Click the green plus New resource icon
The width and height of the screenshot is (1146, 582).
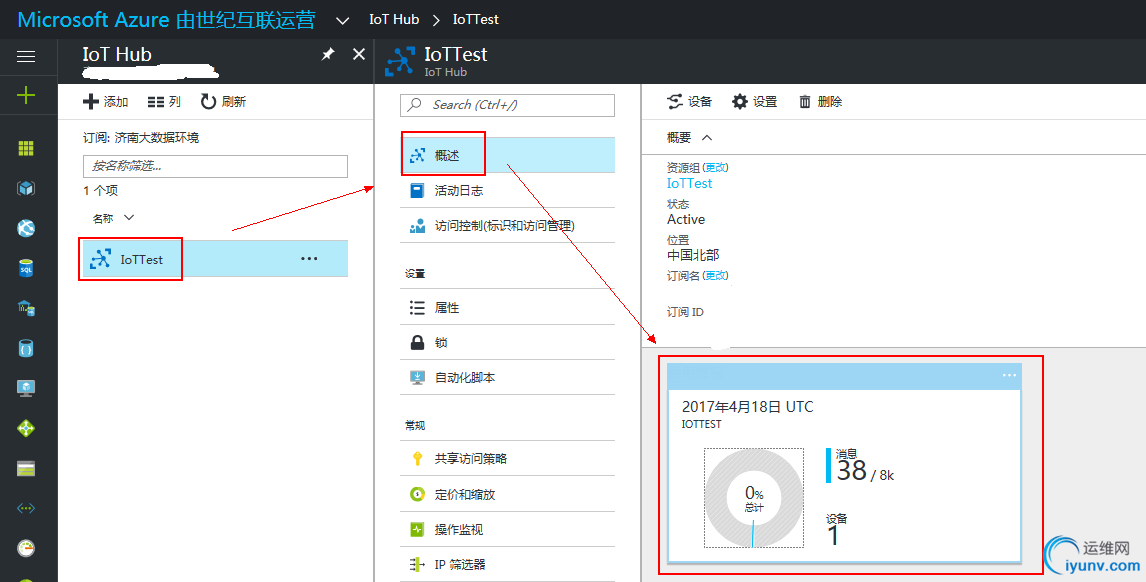click(26, 95)
